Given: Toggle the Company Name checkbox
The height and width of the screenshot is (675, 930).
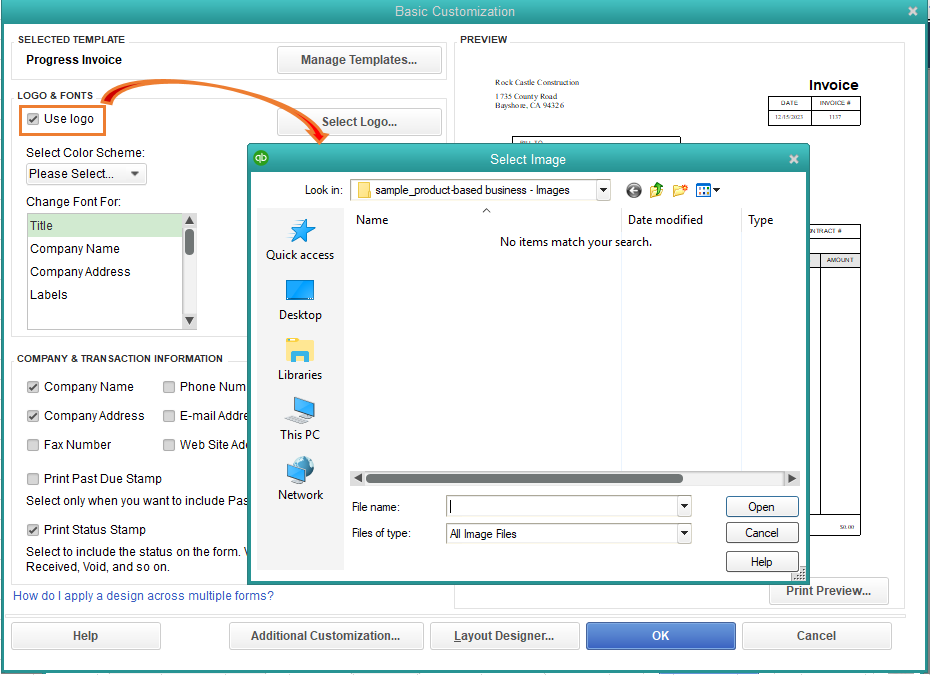Looking at the screenshot, I should [33, 387].
